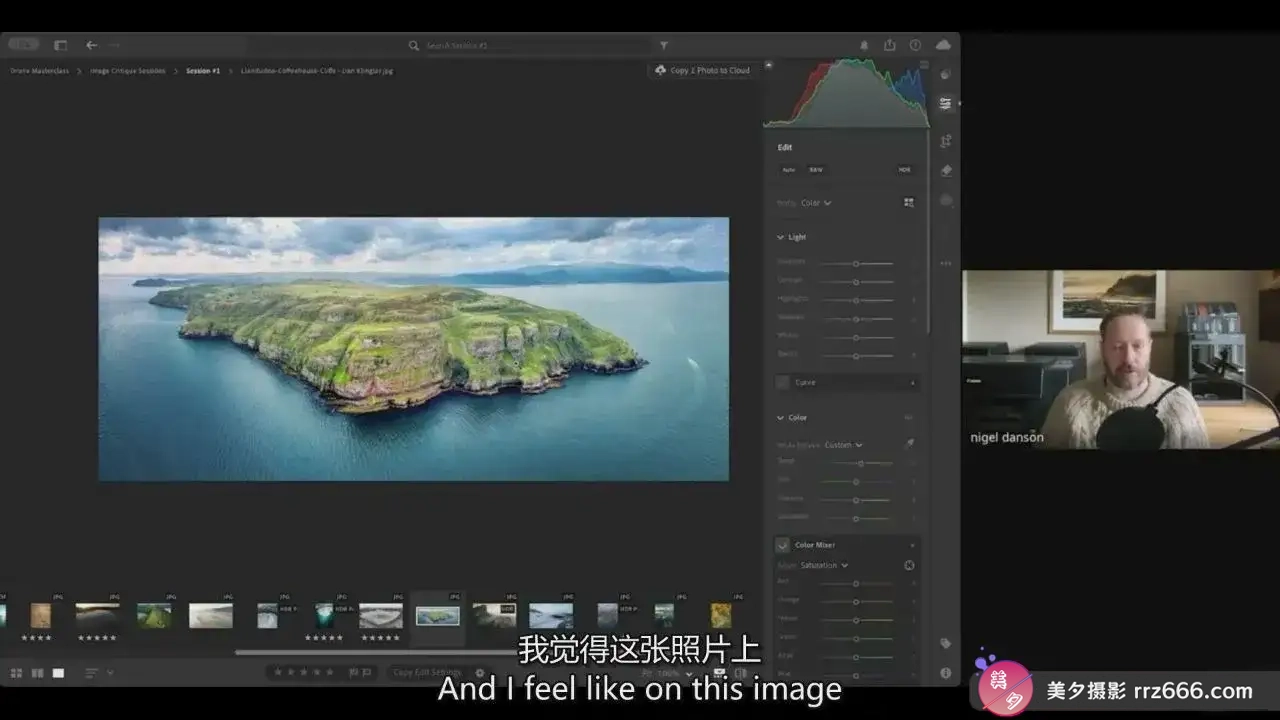Go back with the arrow icon
1280x720 pixels.
(x=91, y=45)
